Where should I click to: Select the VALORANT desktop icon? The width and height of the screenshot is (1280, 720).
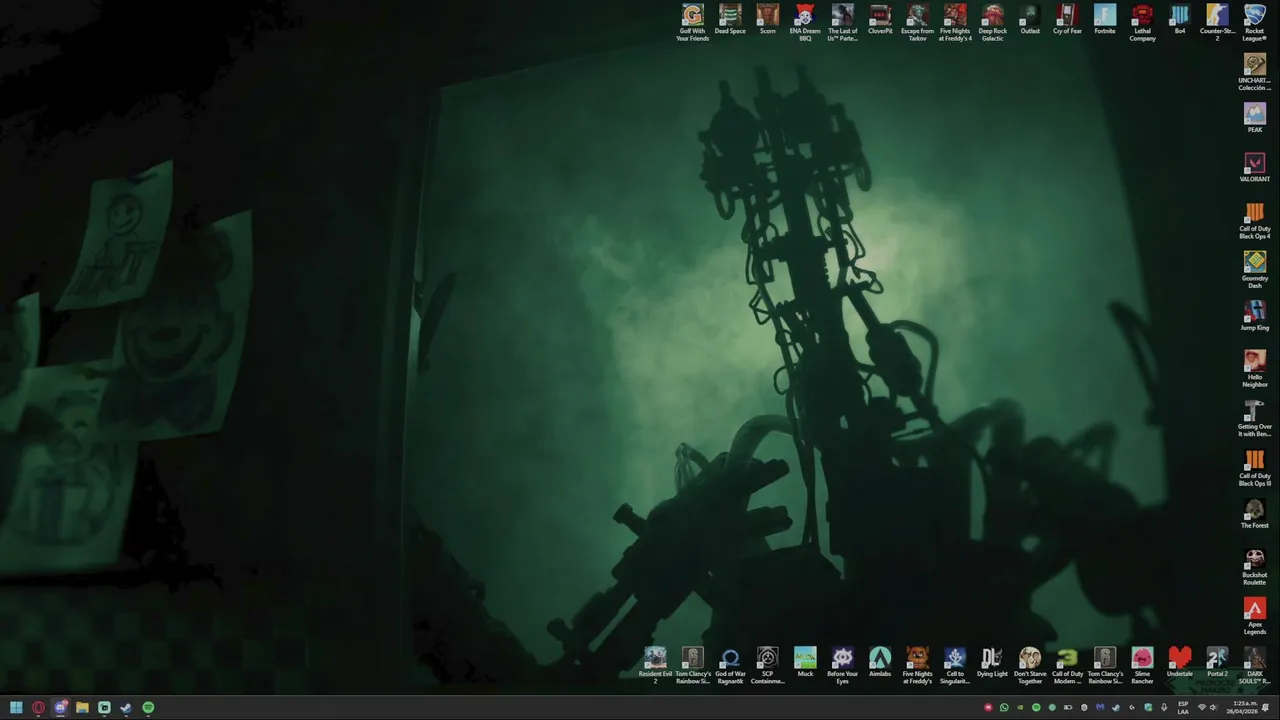pyautogui.click(x=1255, y=167)
